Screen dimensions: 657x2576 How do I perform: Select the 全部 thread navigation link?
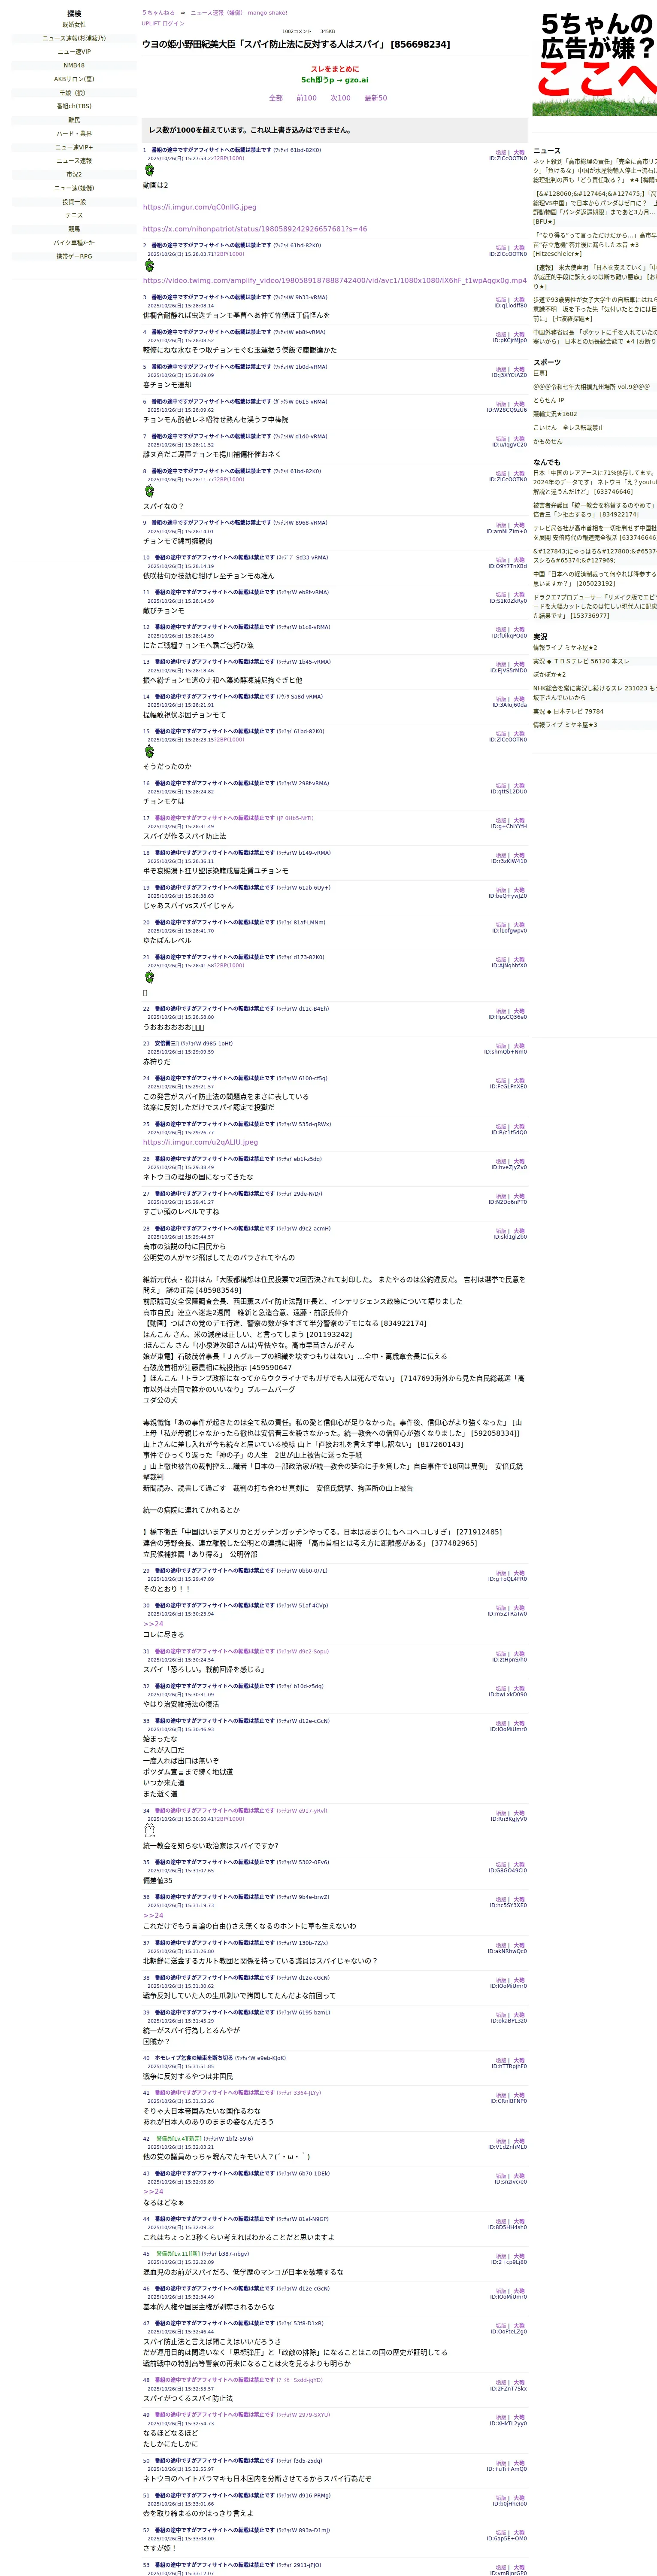[x=276, y=98]
